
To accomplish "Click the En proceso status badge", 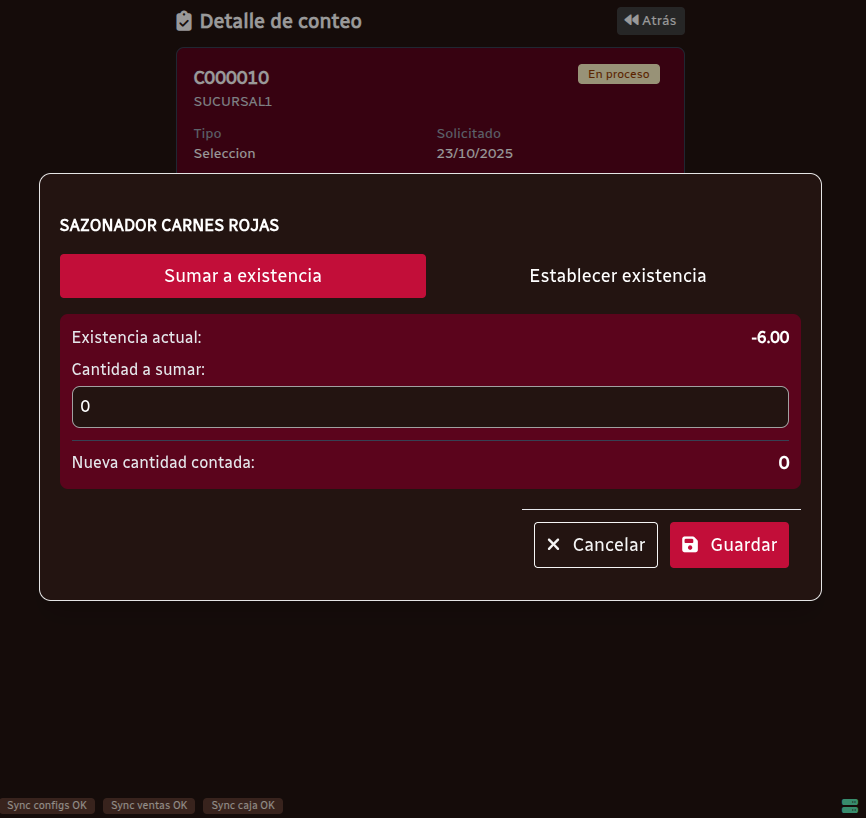I will (x=618, y=74).
